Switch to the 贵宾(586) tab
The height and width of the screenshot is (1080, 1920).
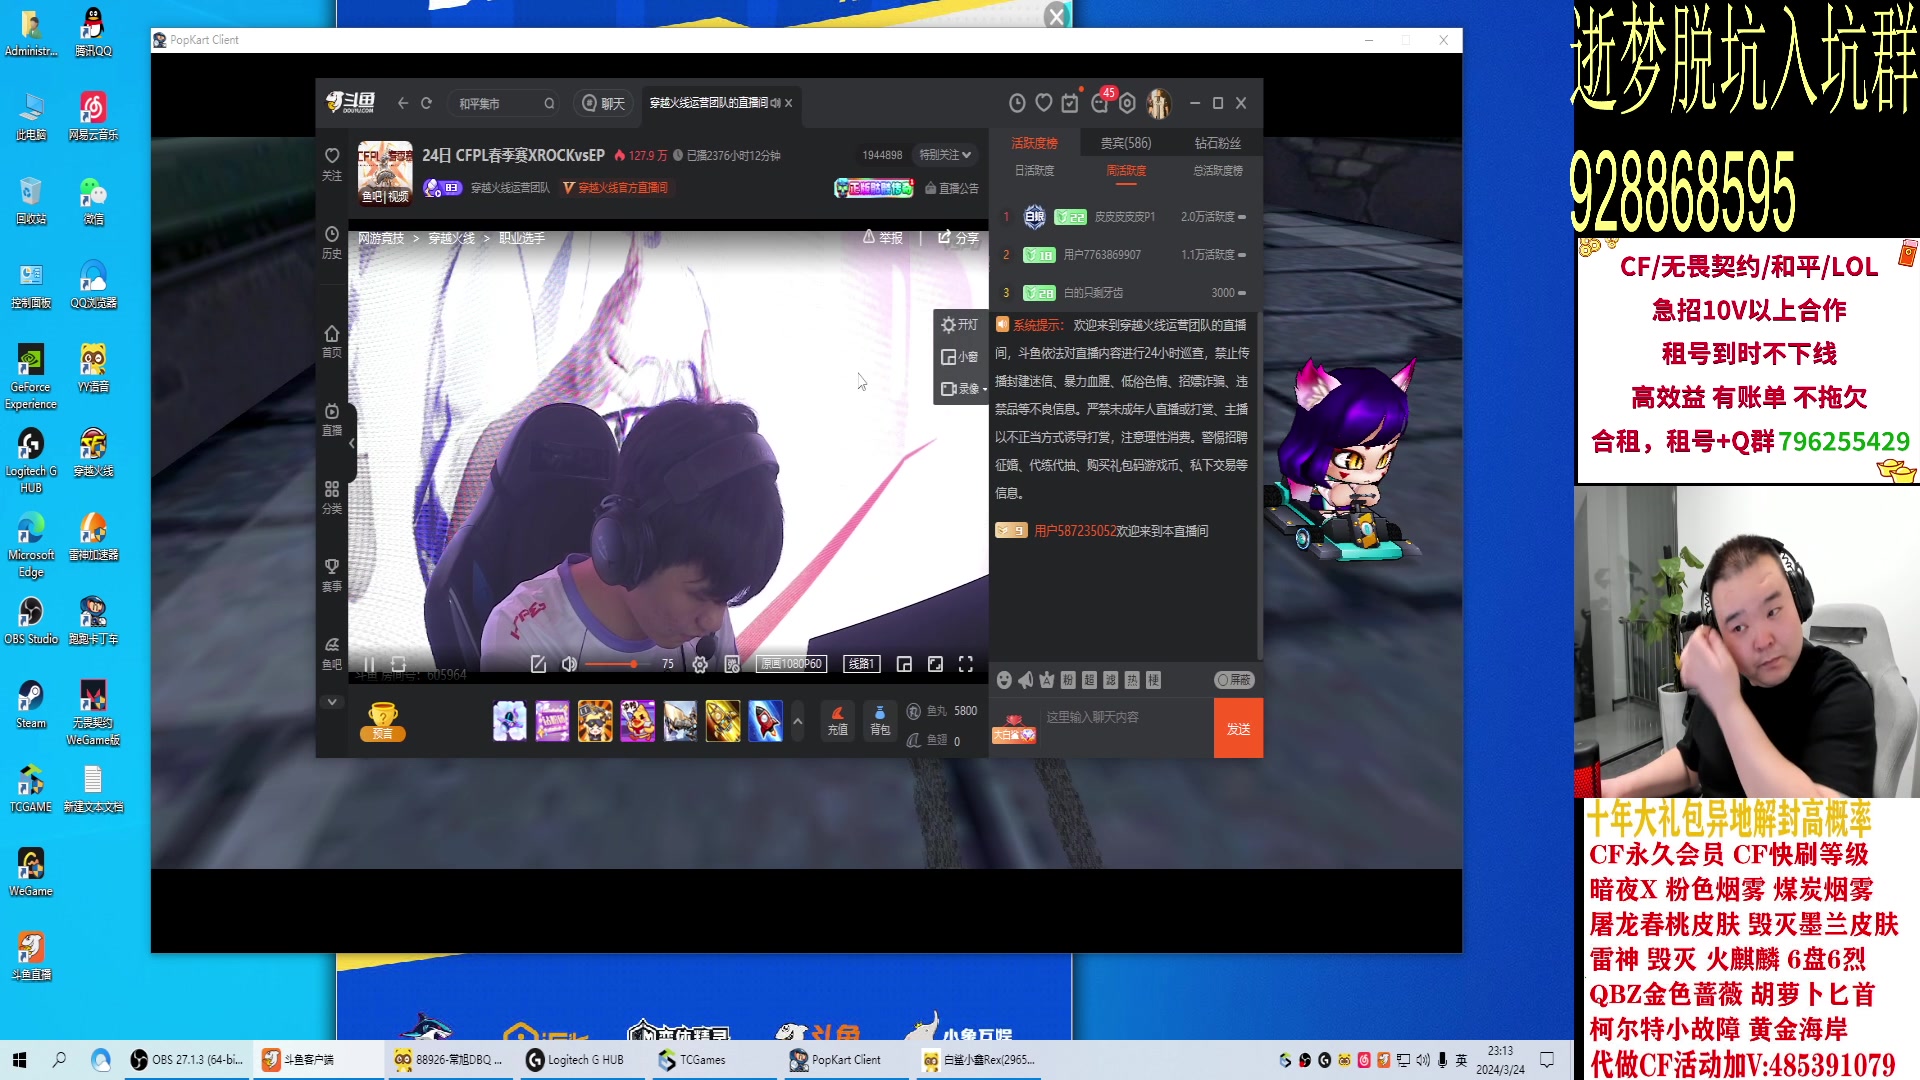(x=1125, y=143)
